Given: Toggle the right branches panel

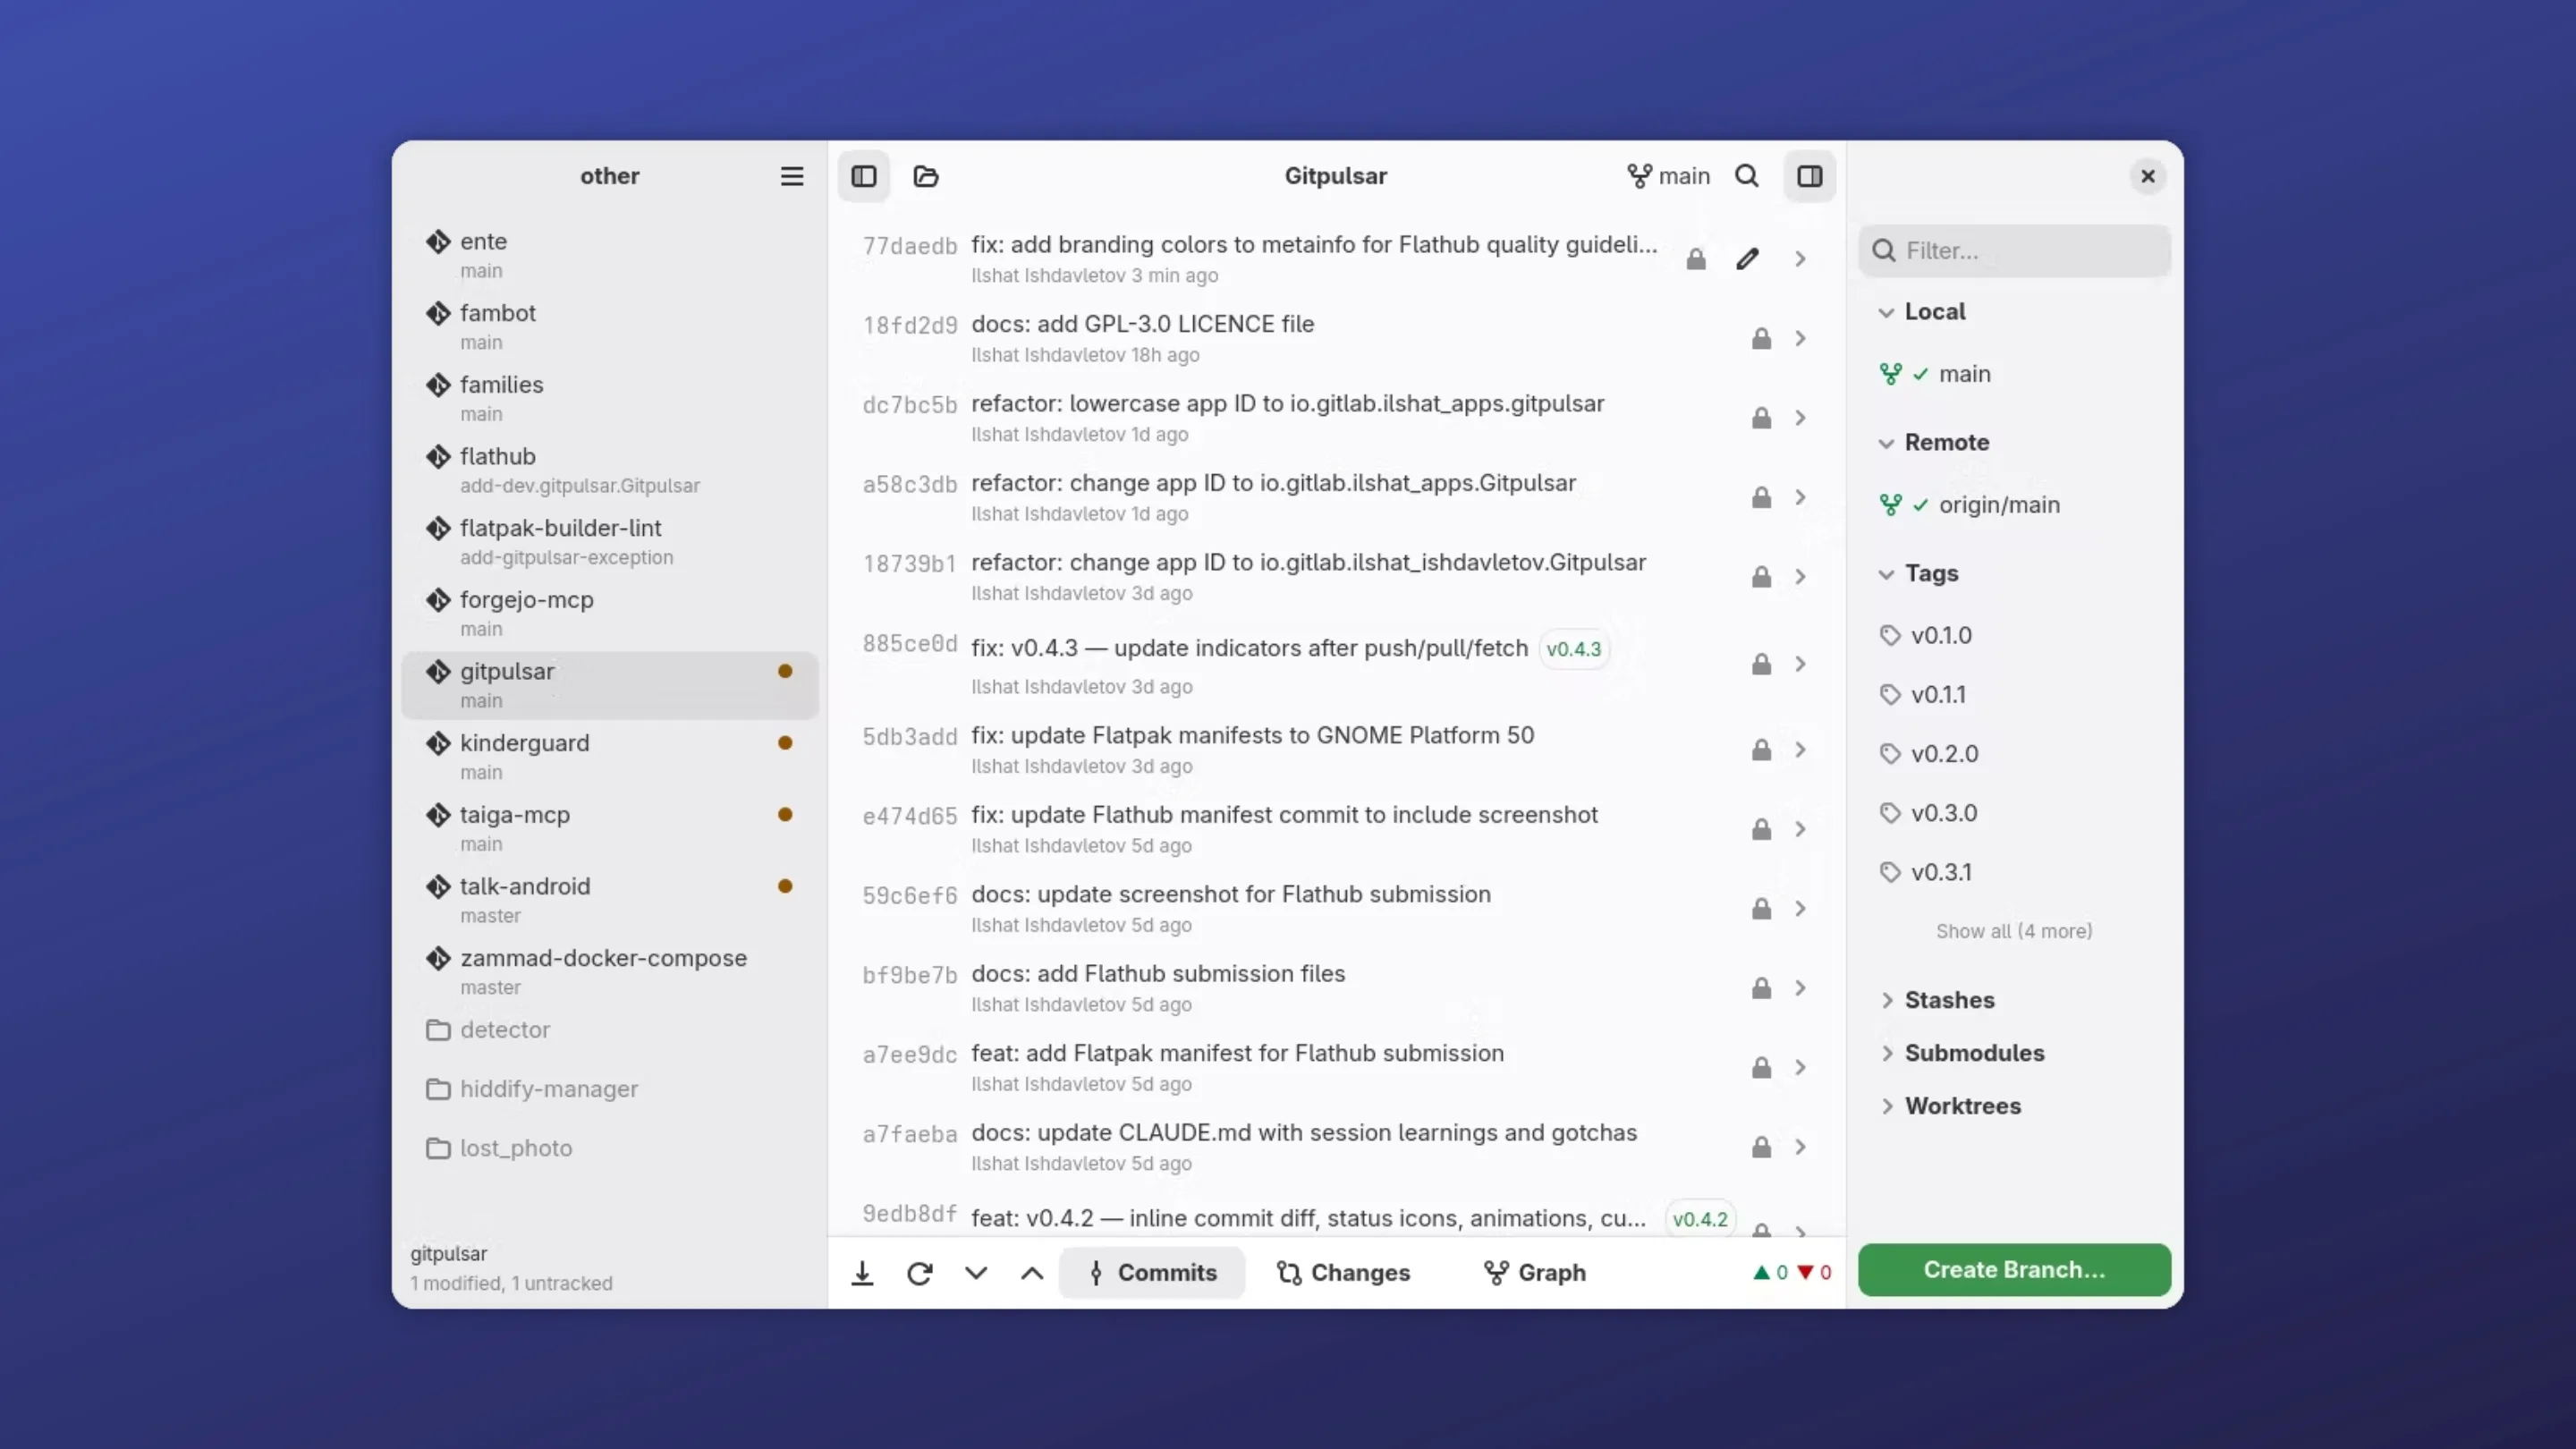Looking at the screenshot, I should (1810, 176).
